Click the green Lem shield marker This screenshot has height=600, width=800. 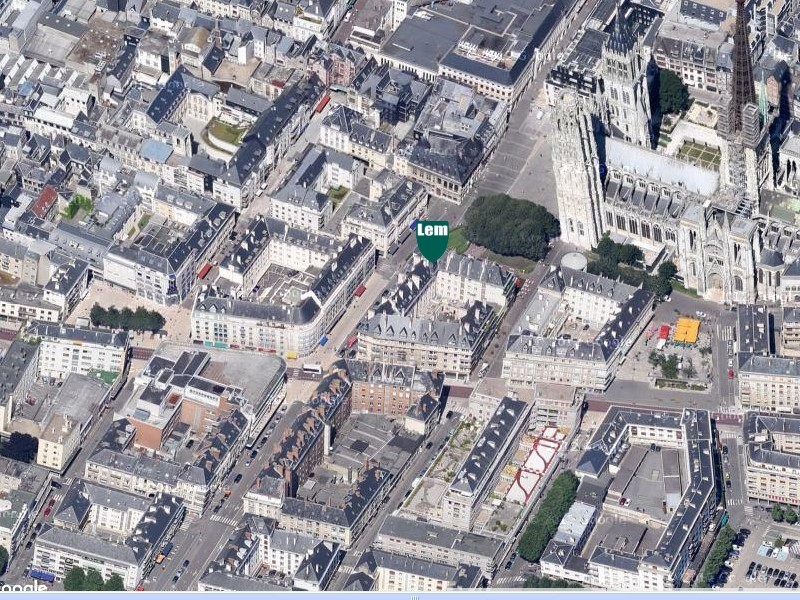click(x=432, y=240)
